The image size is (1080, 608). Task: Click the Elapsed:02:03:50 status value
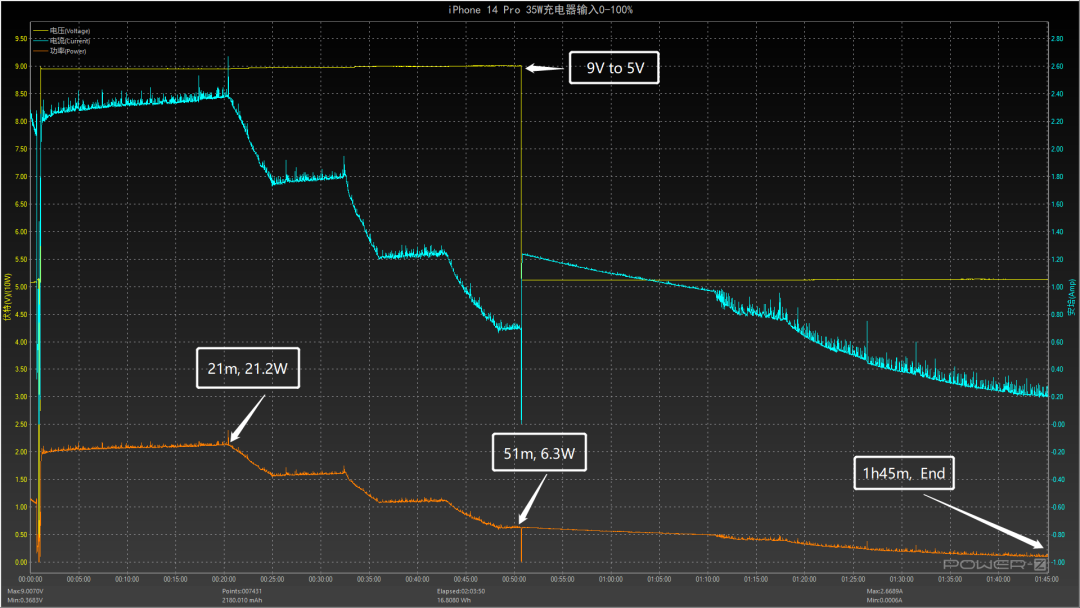pos(461,591)
